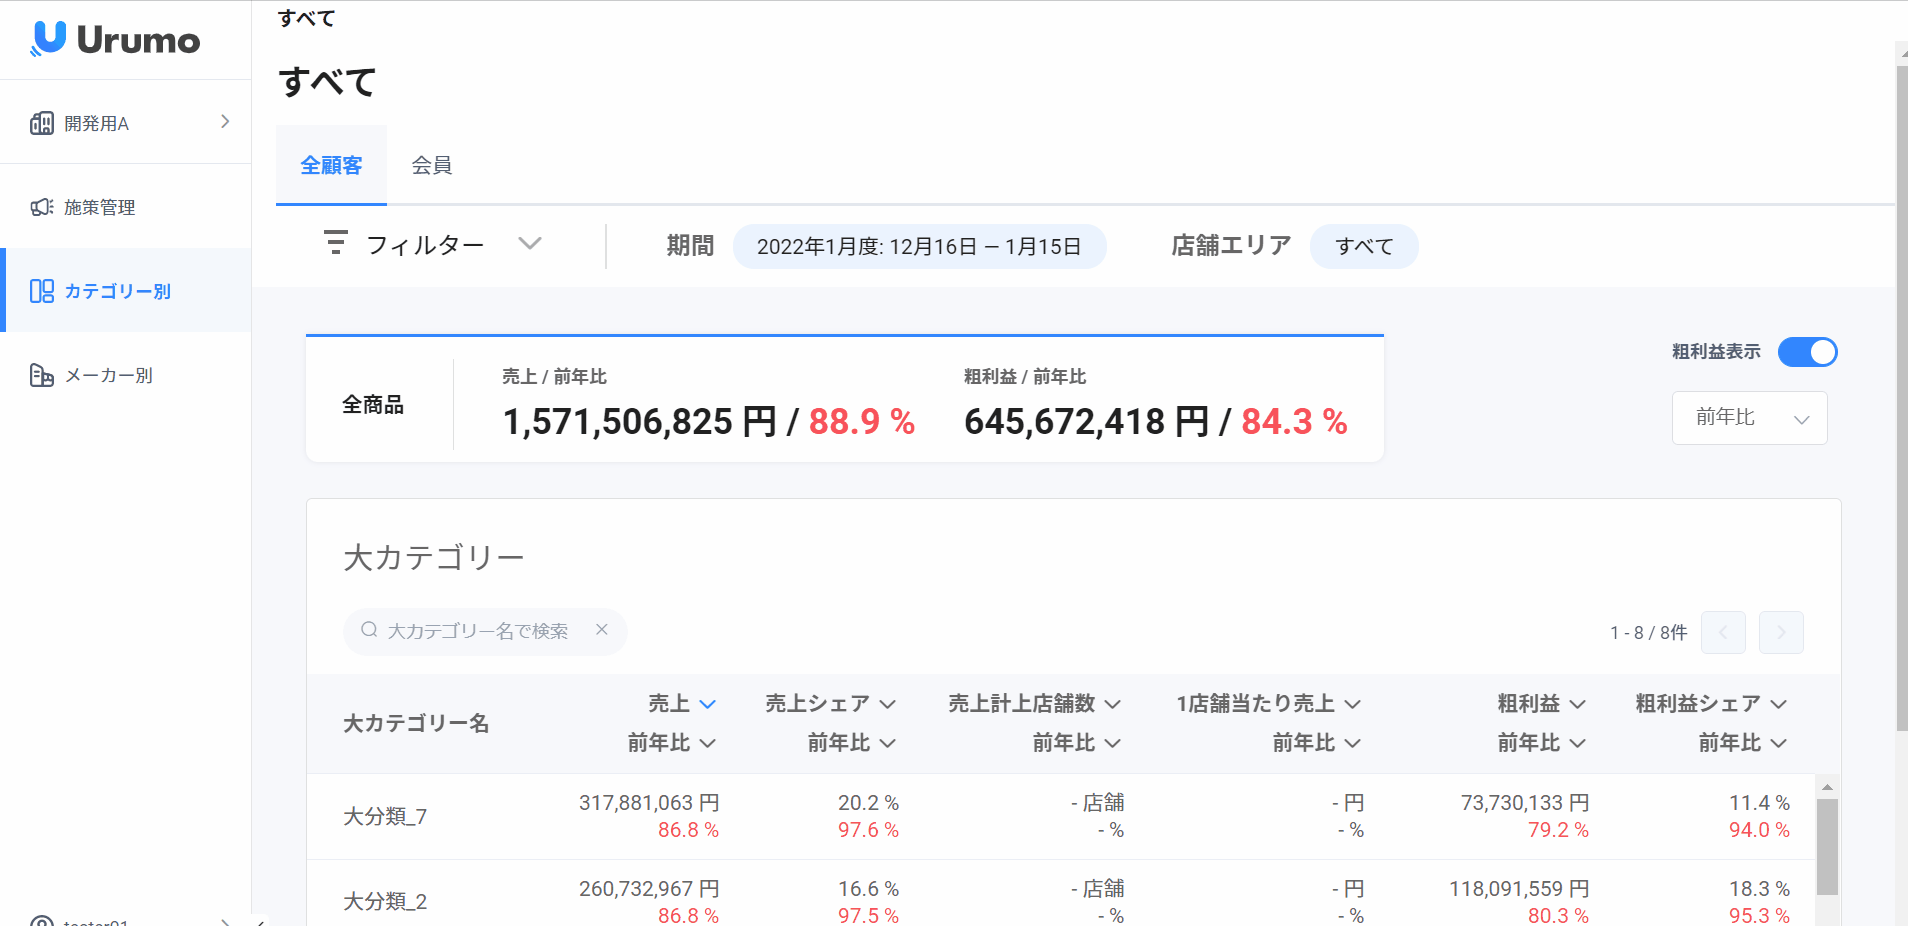Viewport: 1908px width, 926px height.
Task: Switch to the 会員 tab
Action: [x=432, y=165]
